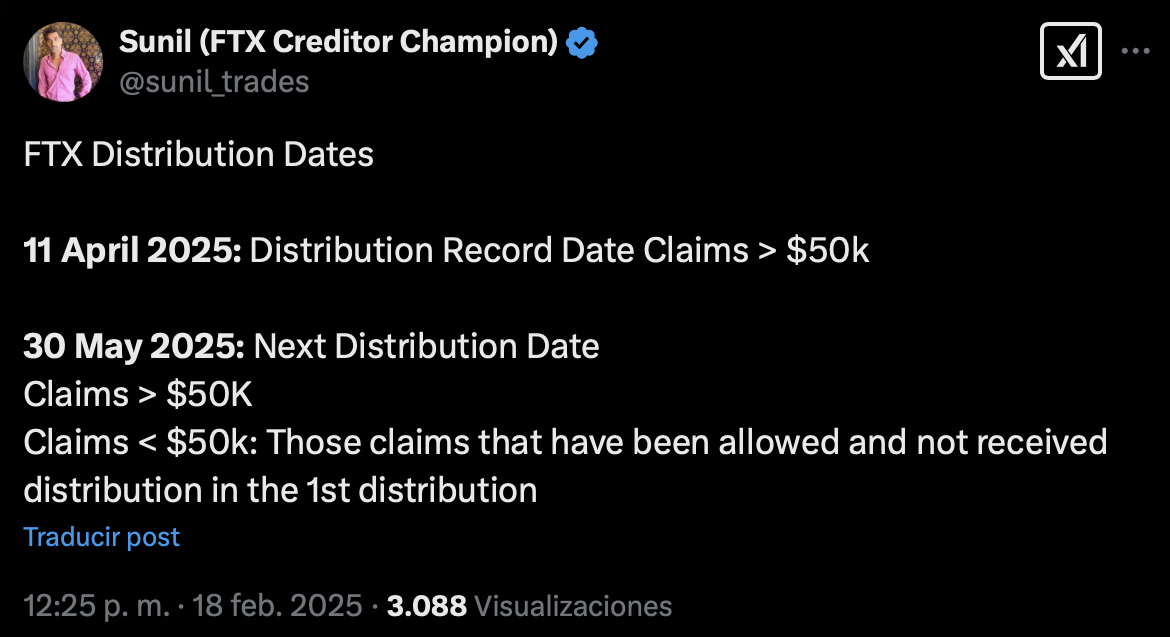
Task: Click the "FTX Distribution Dates" heading line
Action: [x=198, y=155]
